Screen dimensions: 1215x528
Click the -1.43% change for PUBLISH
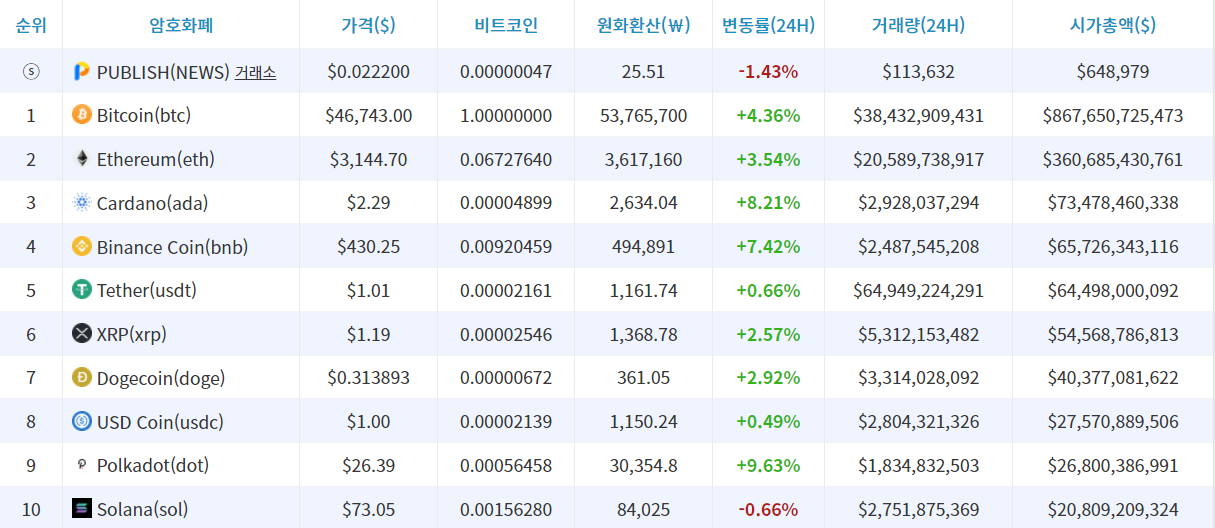click(768, 72)
